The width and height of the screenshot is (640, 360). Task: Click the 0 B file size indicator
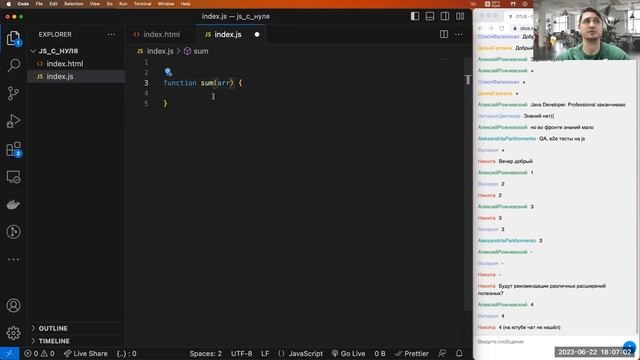click(380, 353)
